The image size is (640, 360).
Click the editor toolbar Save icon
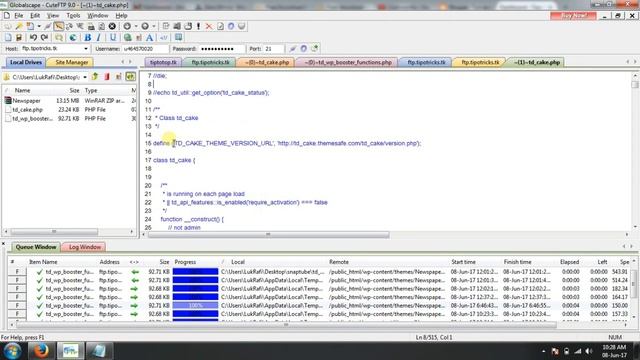click(x=19, y=38)
